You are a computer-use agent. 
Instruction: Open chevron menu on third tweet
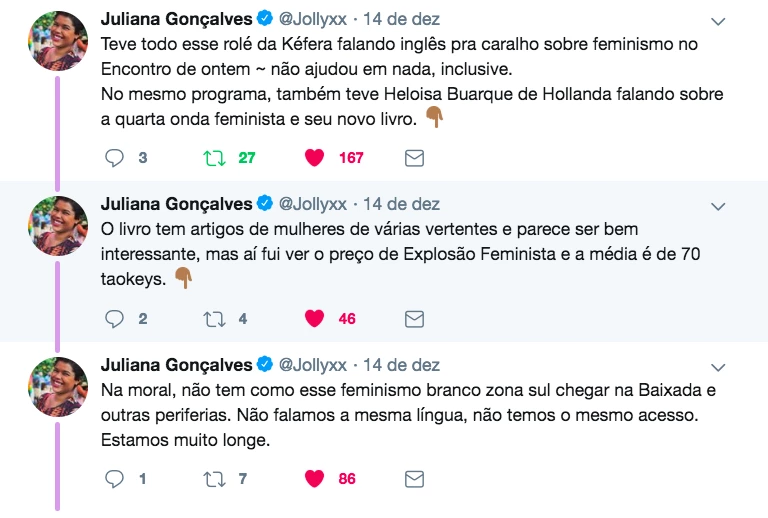point(717,366)
